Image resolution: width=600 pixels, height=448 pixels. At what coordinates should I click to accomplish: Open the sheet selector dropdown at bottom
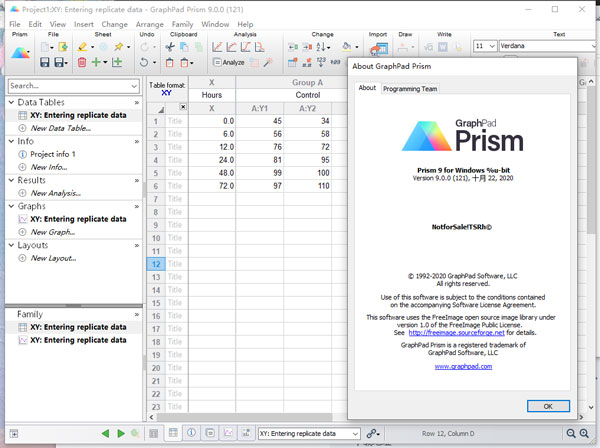click(309, 433)
